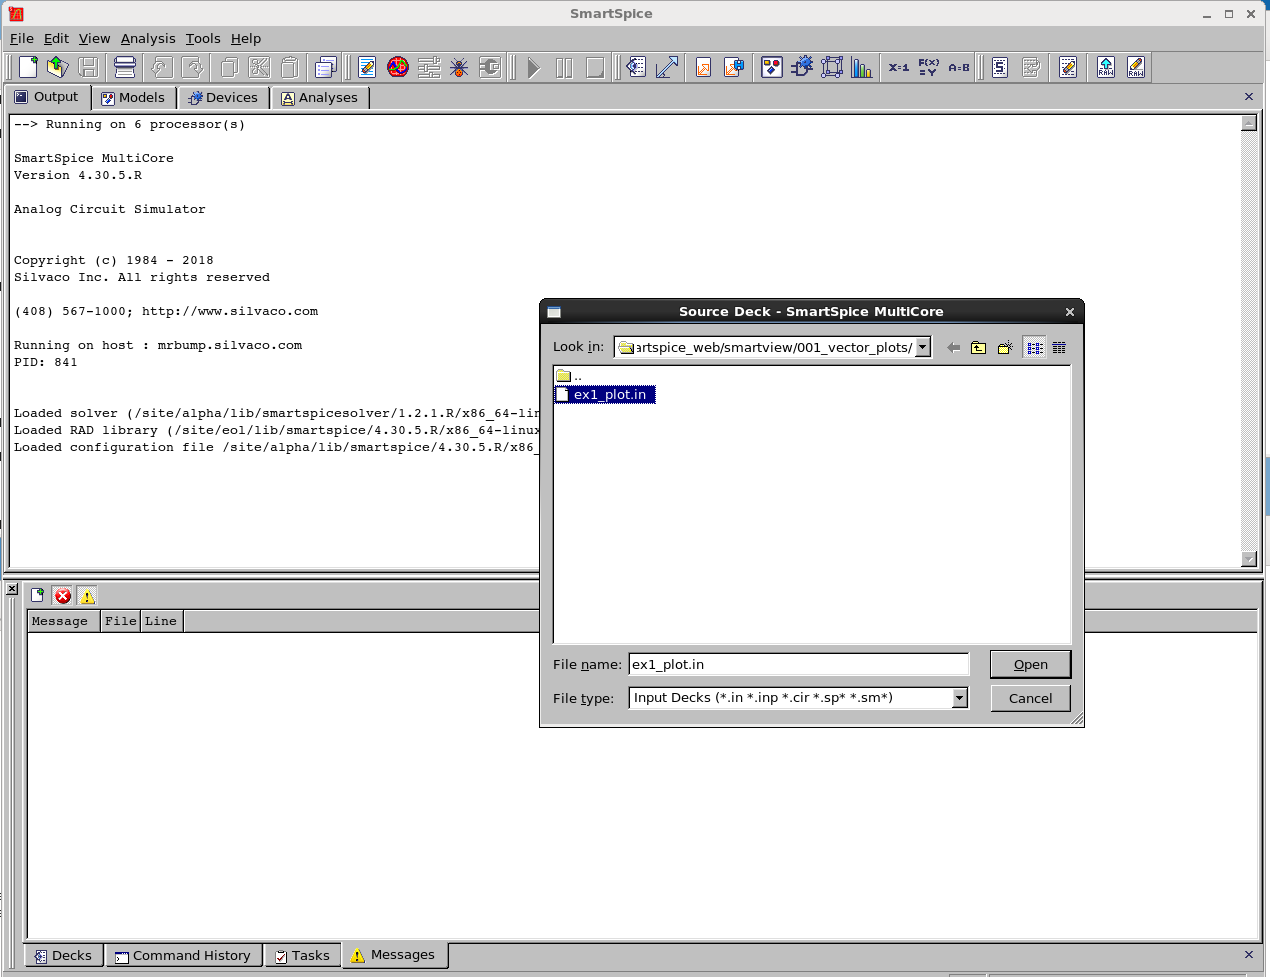This screenshot has width=1270, height=977.
Task: Click the Open deck folder icon
Action: [58, 67]
